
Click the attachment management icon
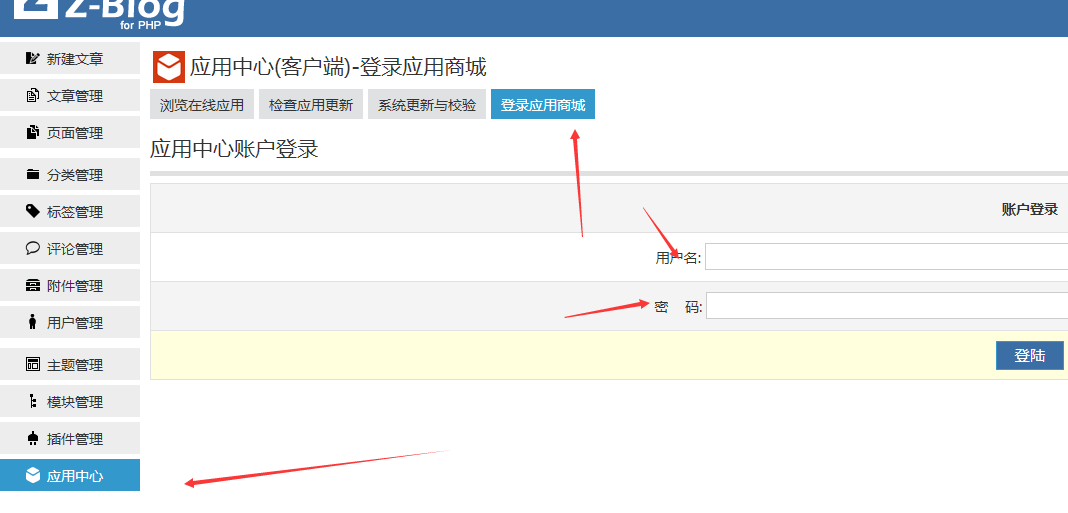coord(33,286)
